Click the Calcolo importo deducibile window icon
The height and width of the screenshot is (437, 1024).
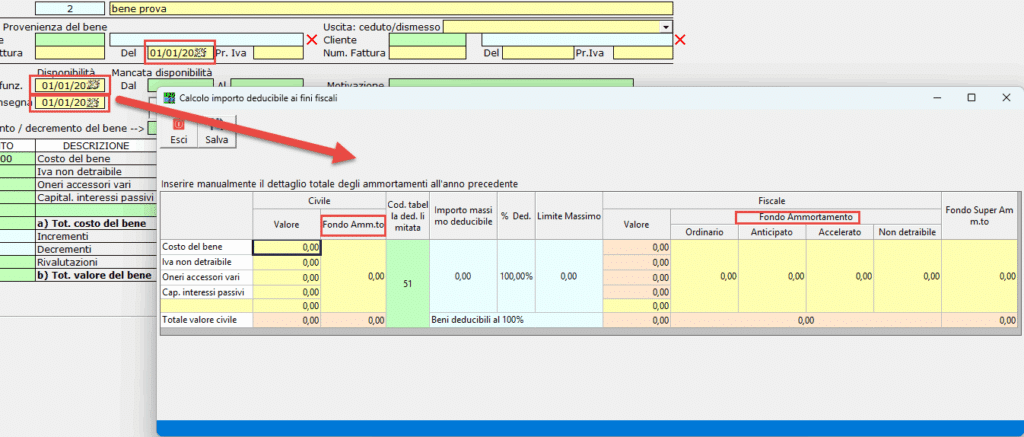(169, 98)
